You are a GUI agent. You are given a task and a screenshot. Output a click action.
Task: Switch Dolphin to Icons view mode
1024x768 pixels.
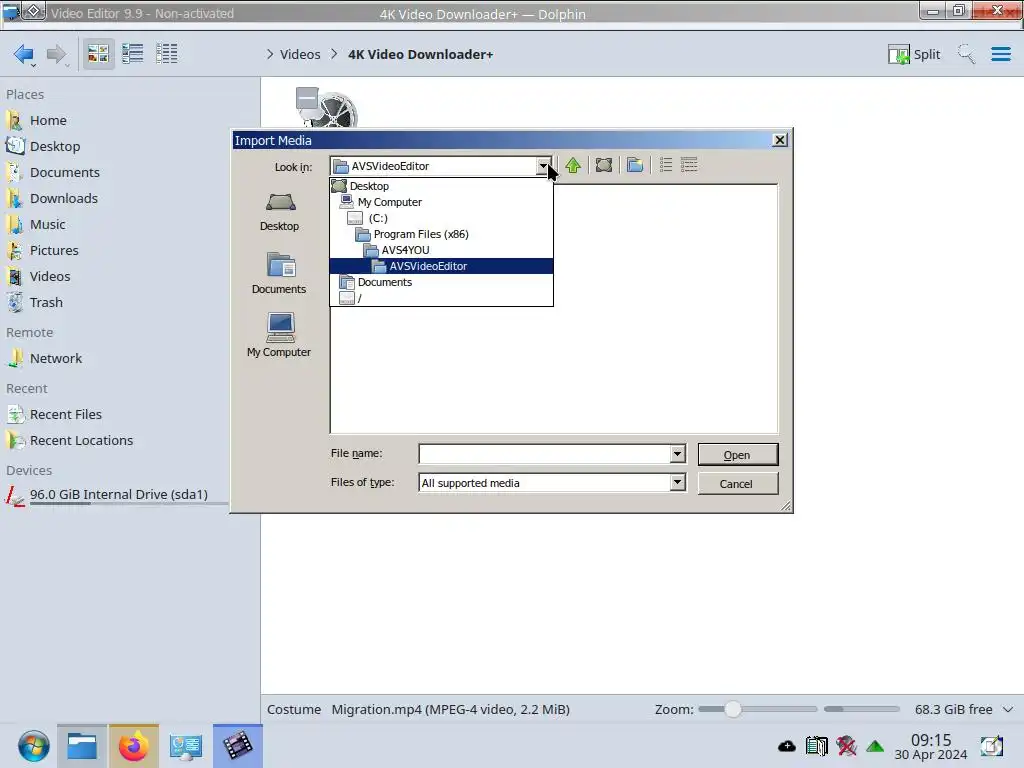(x=98, y=54)
